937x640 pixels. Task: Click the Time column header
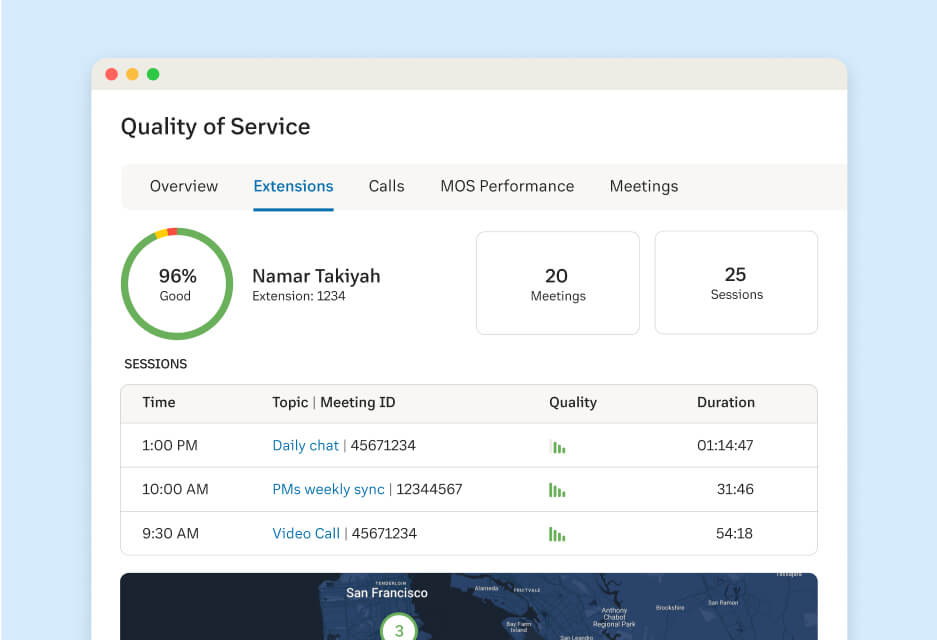(159, 403)
